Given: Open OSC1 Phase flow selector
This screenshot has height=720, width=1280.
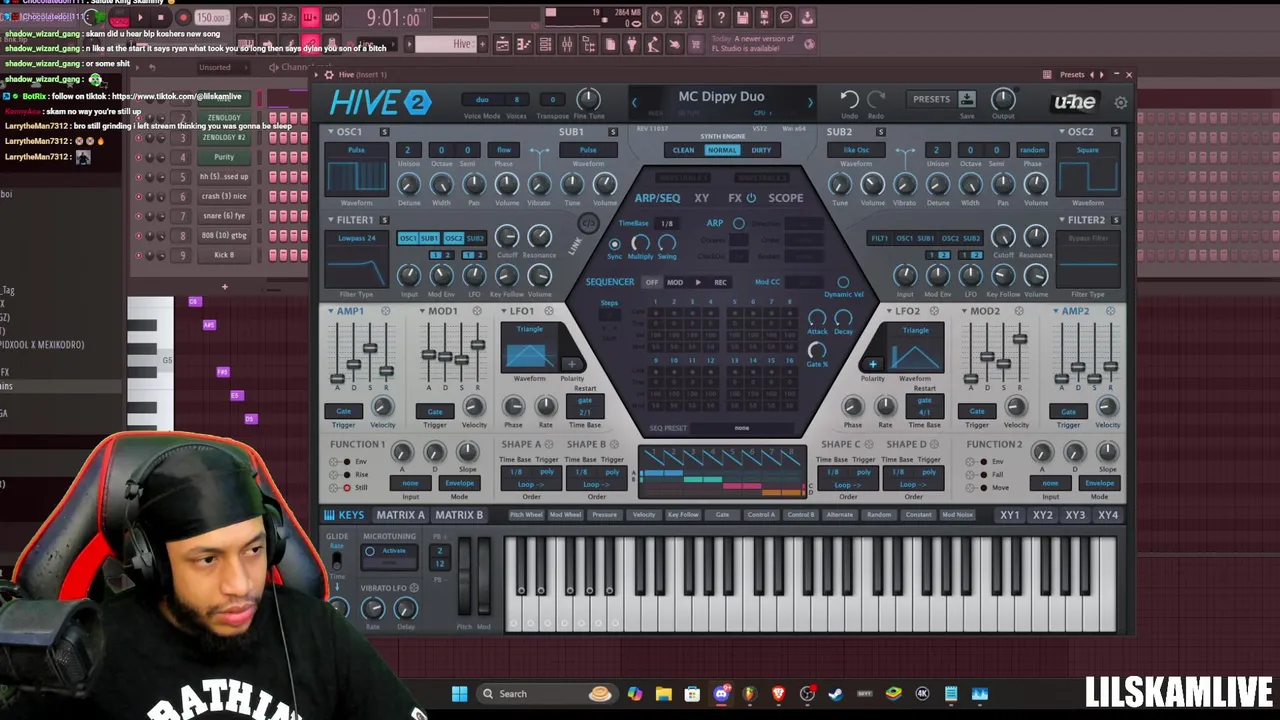Looking at the screenshot, I should click(x=504, y=150).
